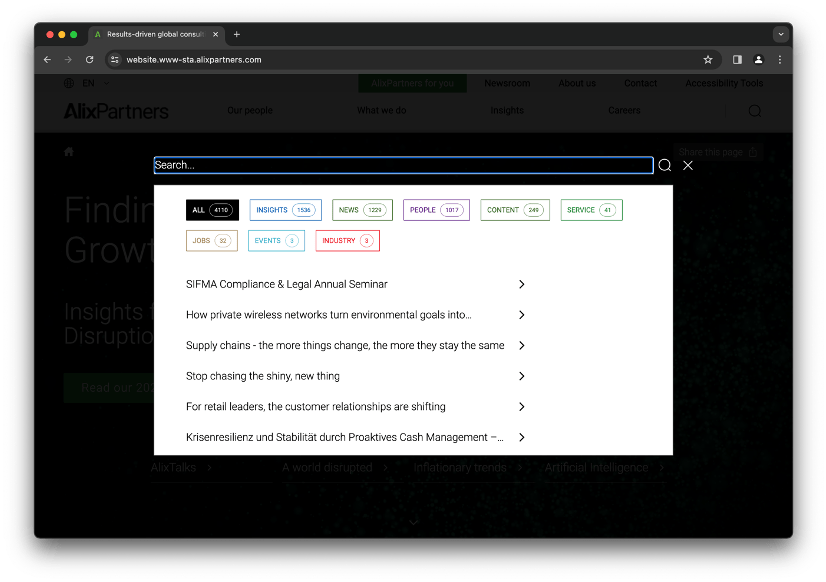Filter results by PEOPLE
This screenshot has height=582, width=826.
coord(436,210)
